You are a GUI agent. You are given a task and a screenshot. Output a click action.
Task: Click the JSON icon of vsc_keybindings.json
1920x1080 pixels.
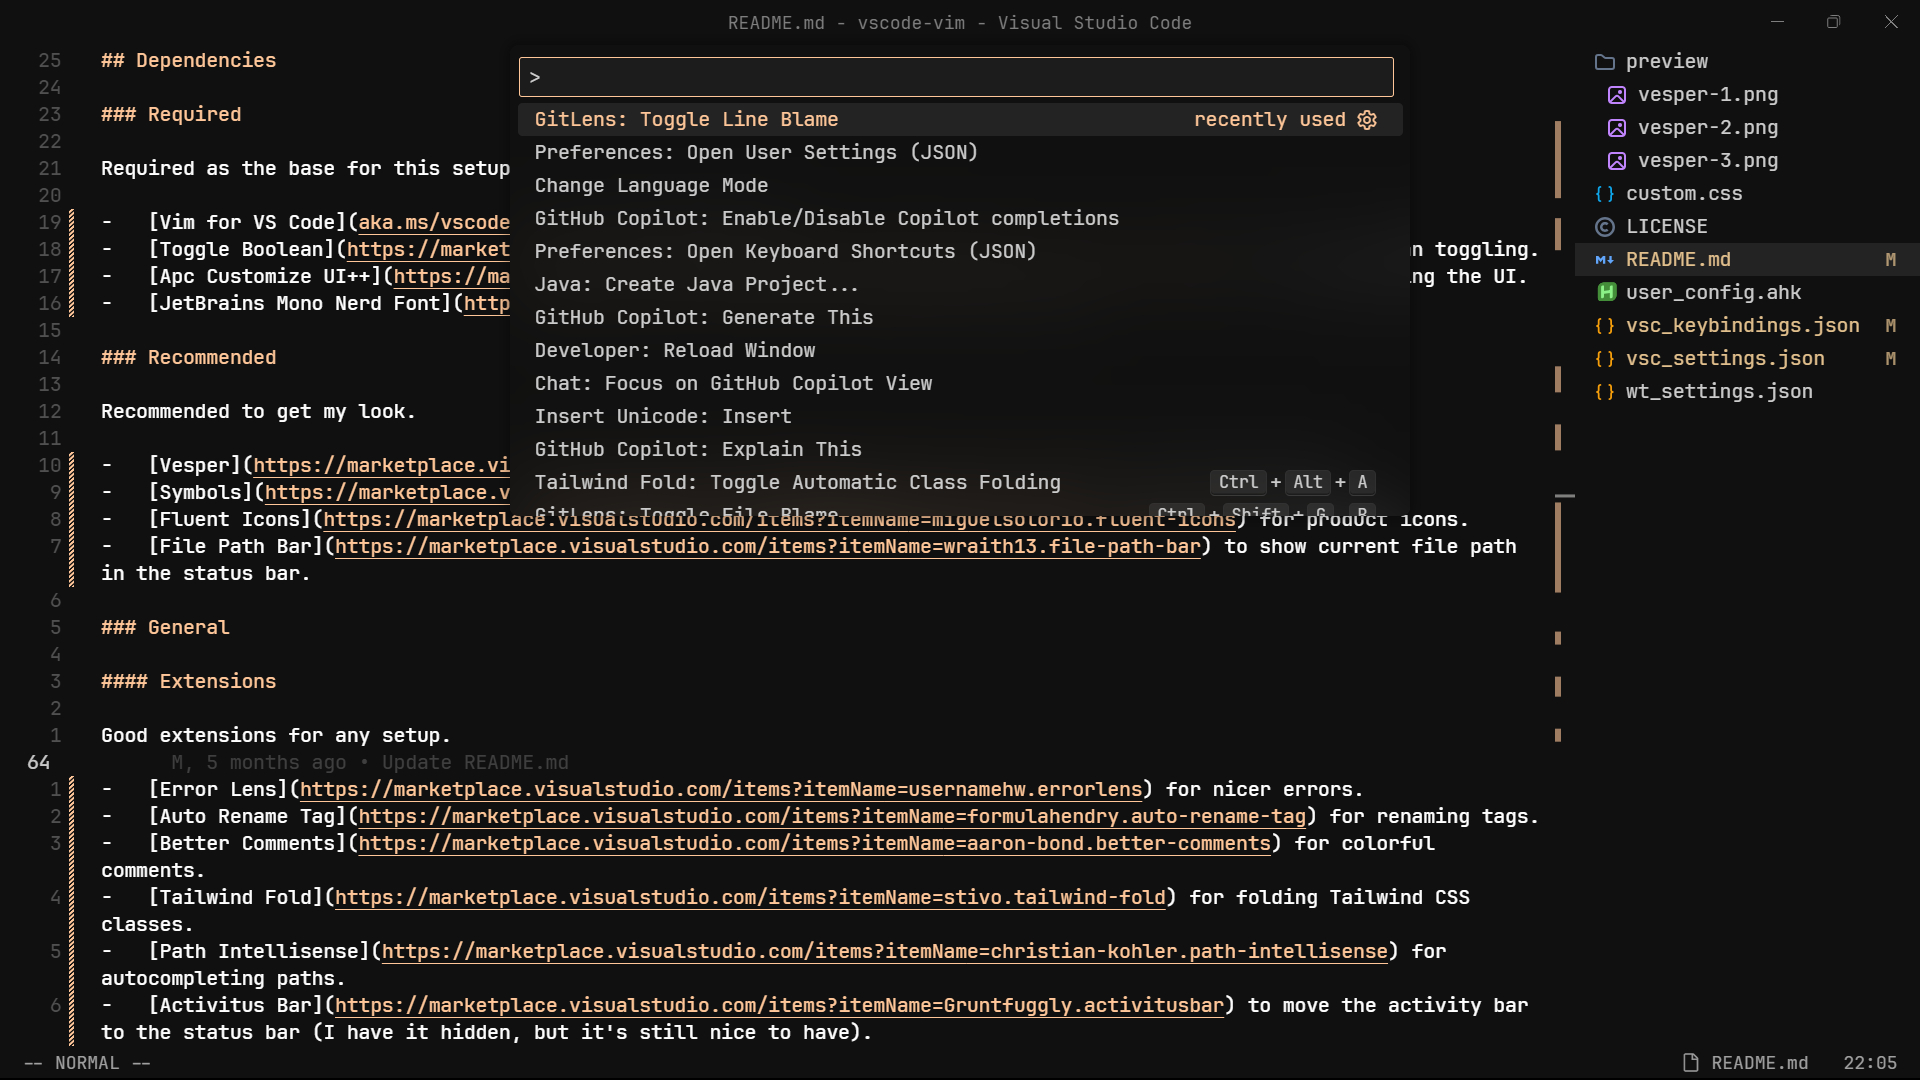1605,326
